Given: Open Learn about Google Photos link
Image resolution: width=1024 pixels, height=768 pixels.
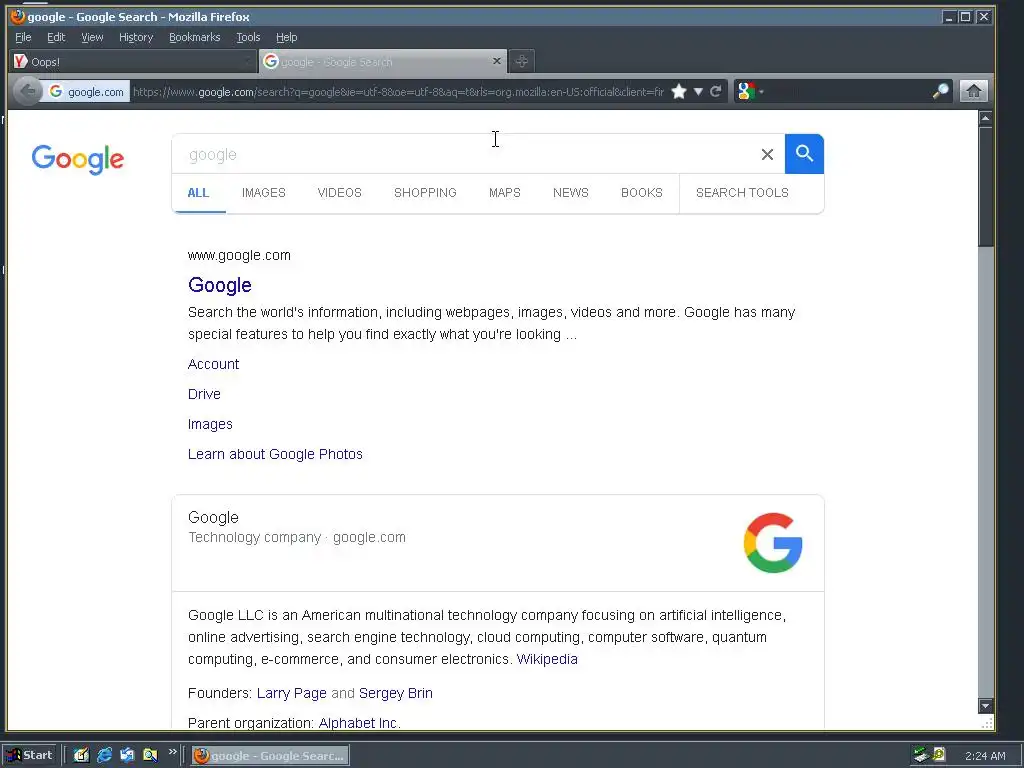Looking at the screenshot, I should pos(275,454).
